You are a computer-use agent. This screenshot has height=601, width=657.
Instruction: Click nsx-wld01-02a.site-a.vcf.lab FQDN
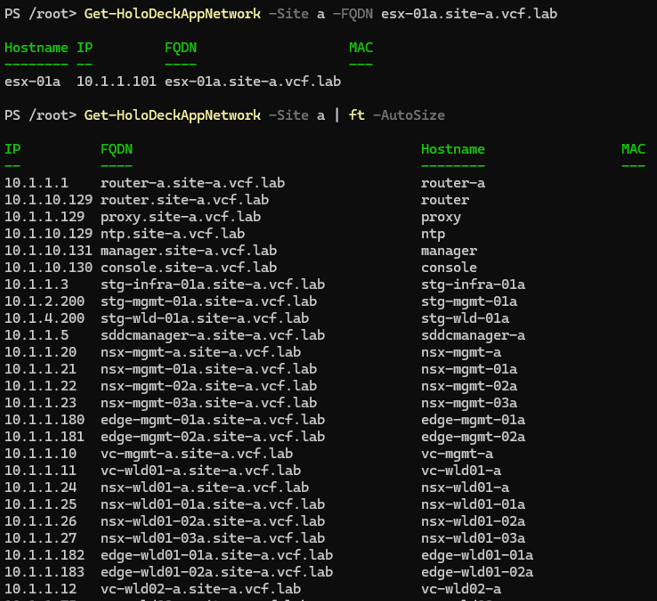(x=212, y=521)
